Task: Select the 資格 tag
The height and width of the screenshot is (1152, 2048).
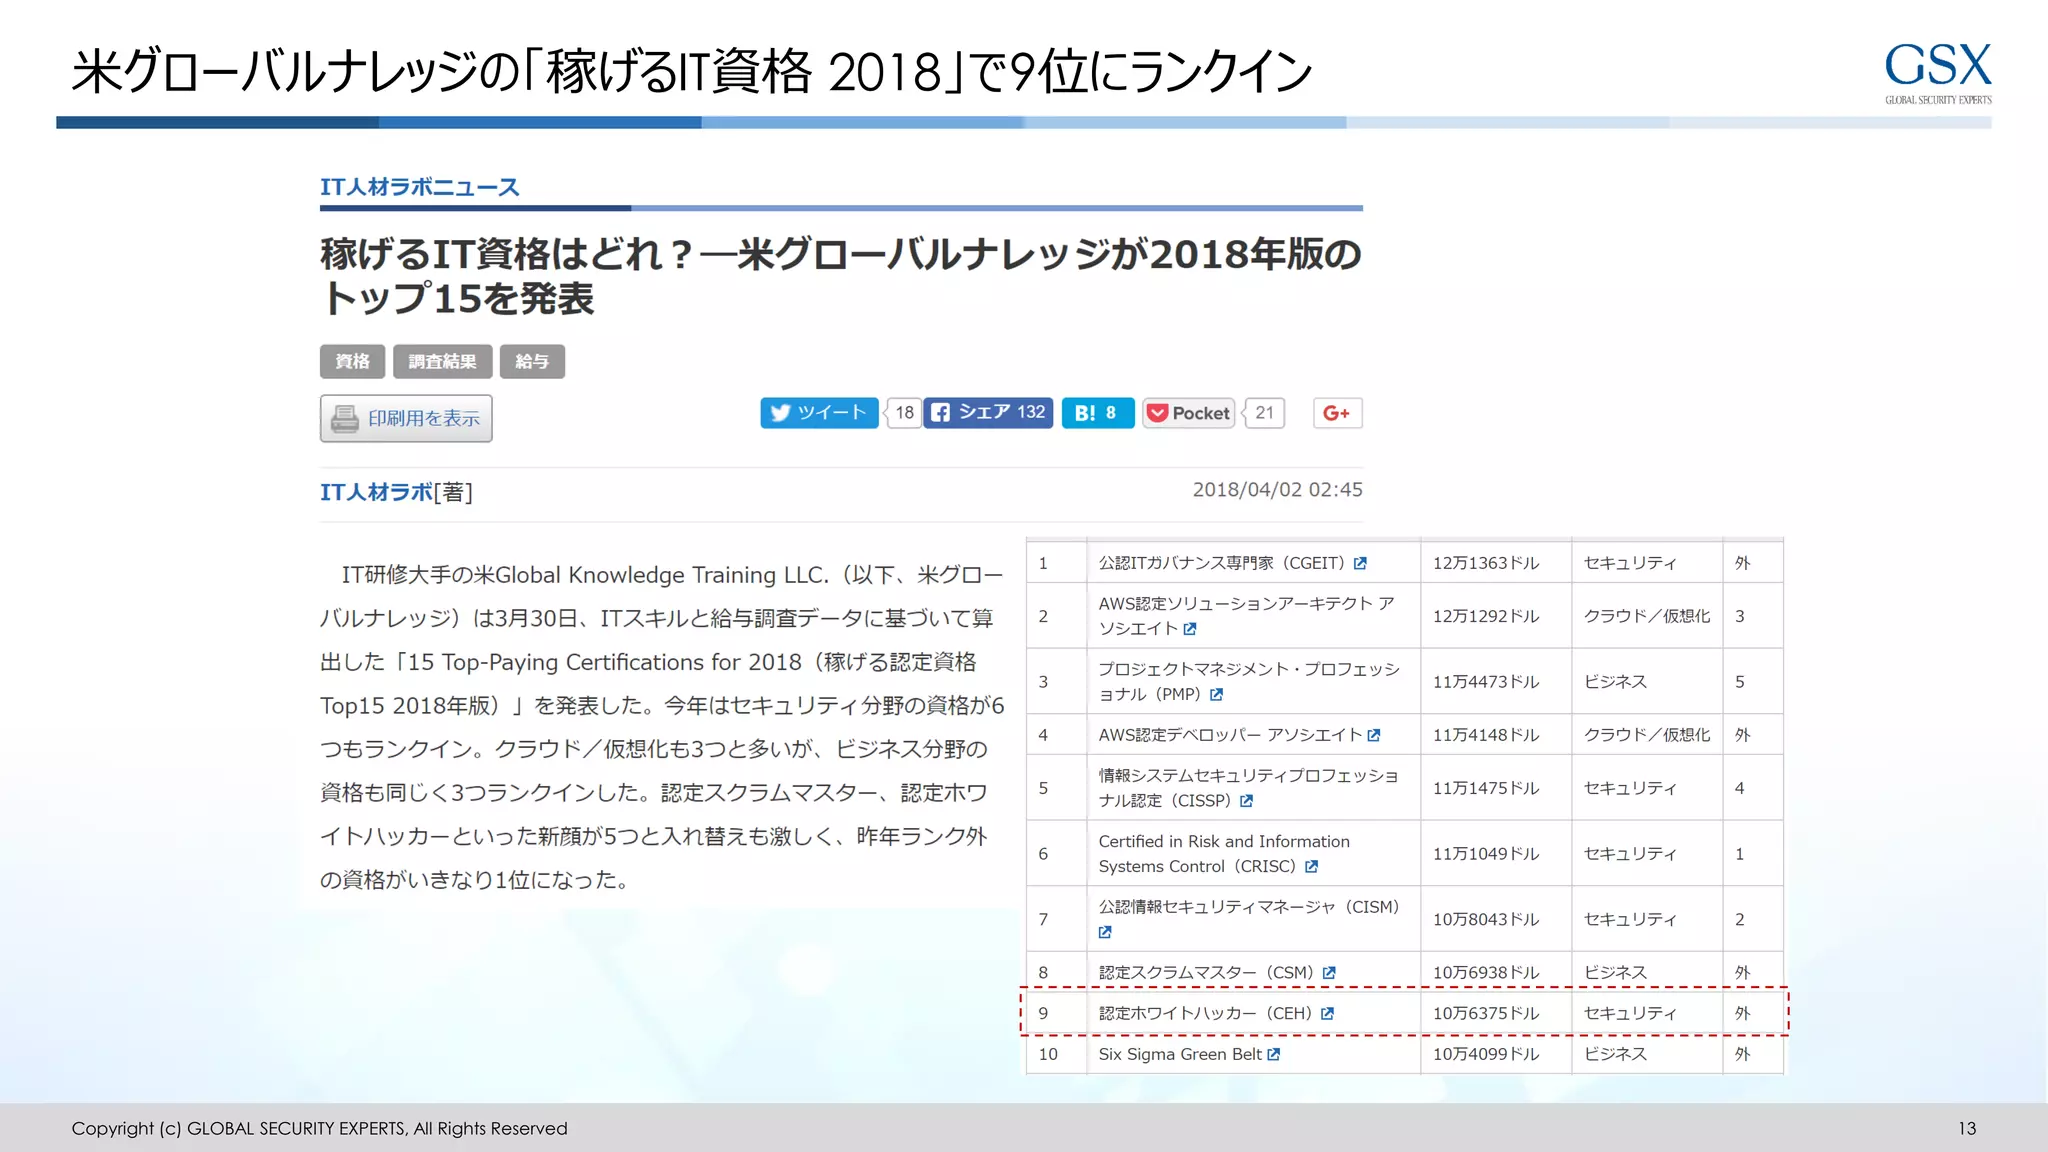Action: (352, 361)
